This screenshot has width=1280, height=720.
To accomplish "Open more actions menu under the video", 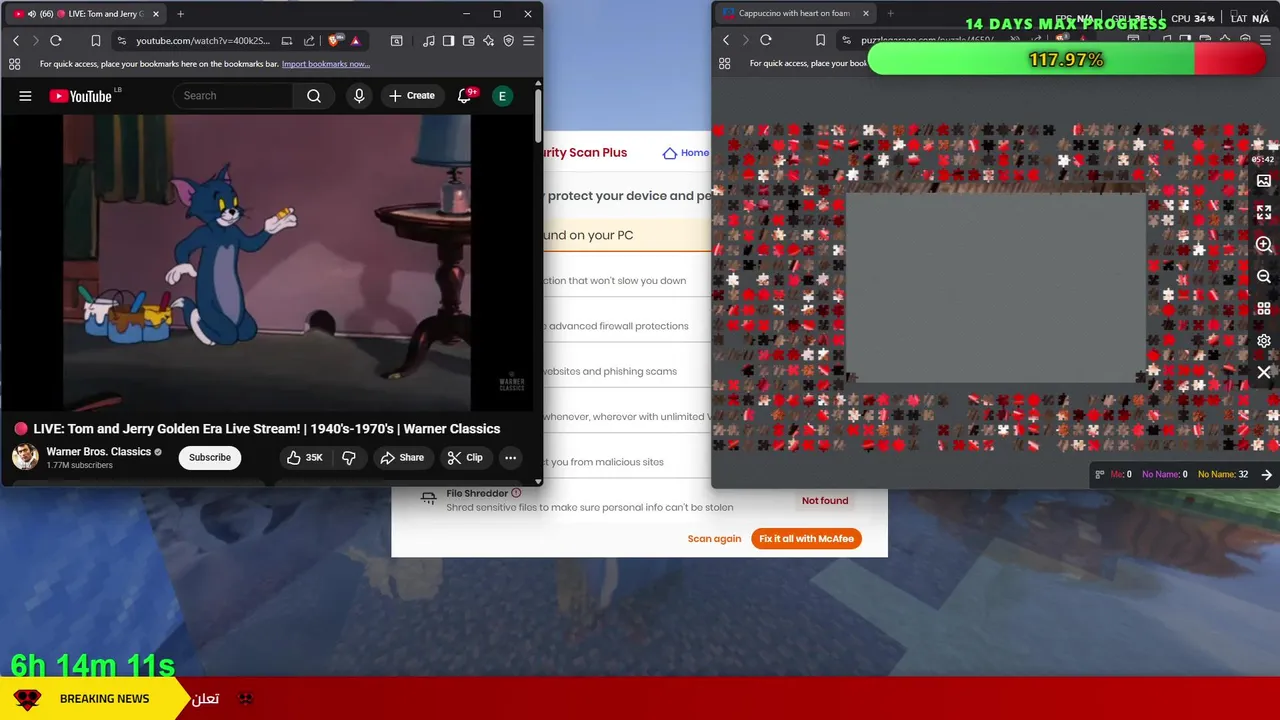I will pos(510,458).
